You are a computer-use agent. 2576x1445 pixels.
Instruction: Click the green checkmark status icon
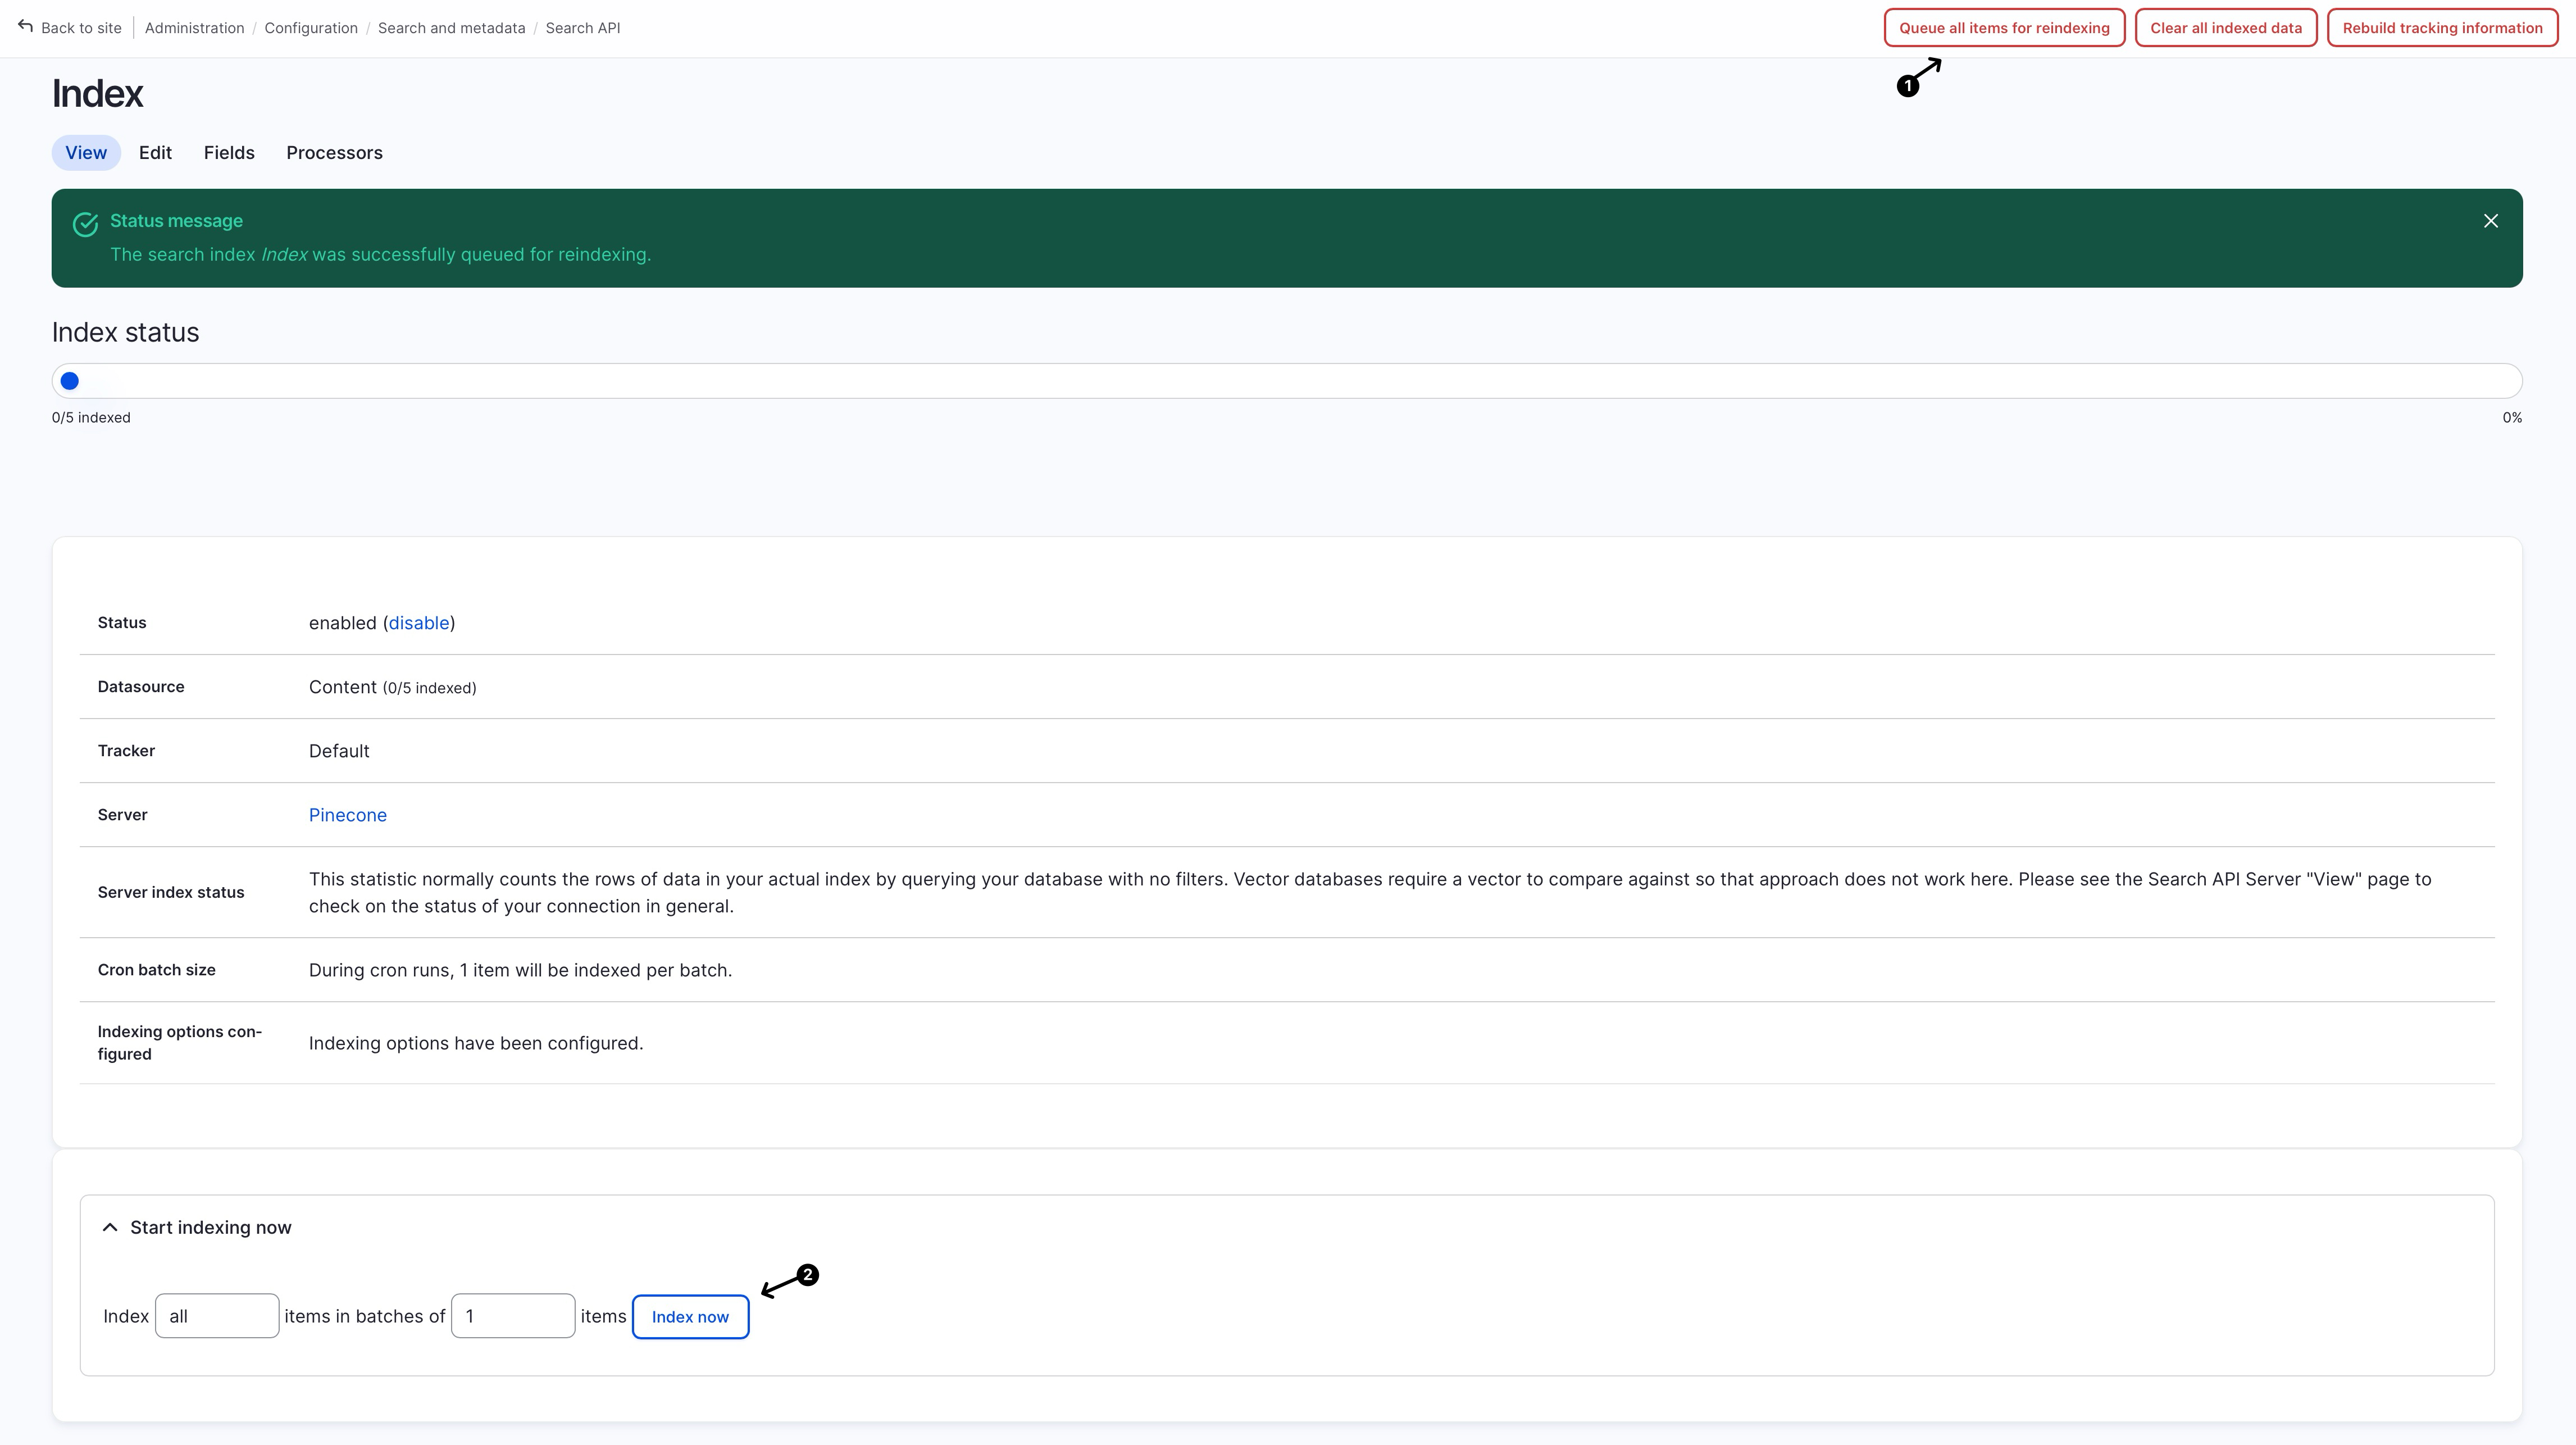(85, 224)
